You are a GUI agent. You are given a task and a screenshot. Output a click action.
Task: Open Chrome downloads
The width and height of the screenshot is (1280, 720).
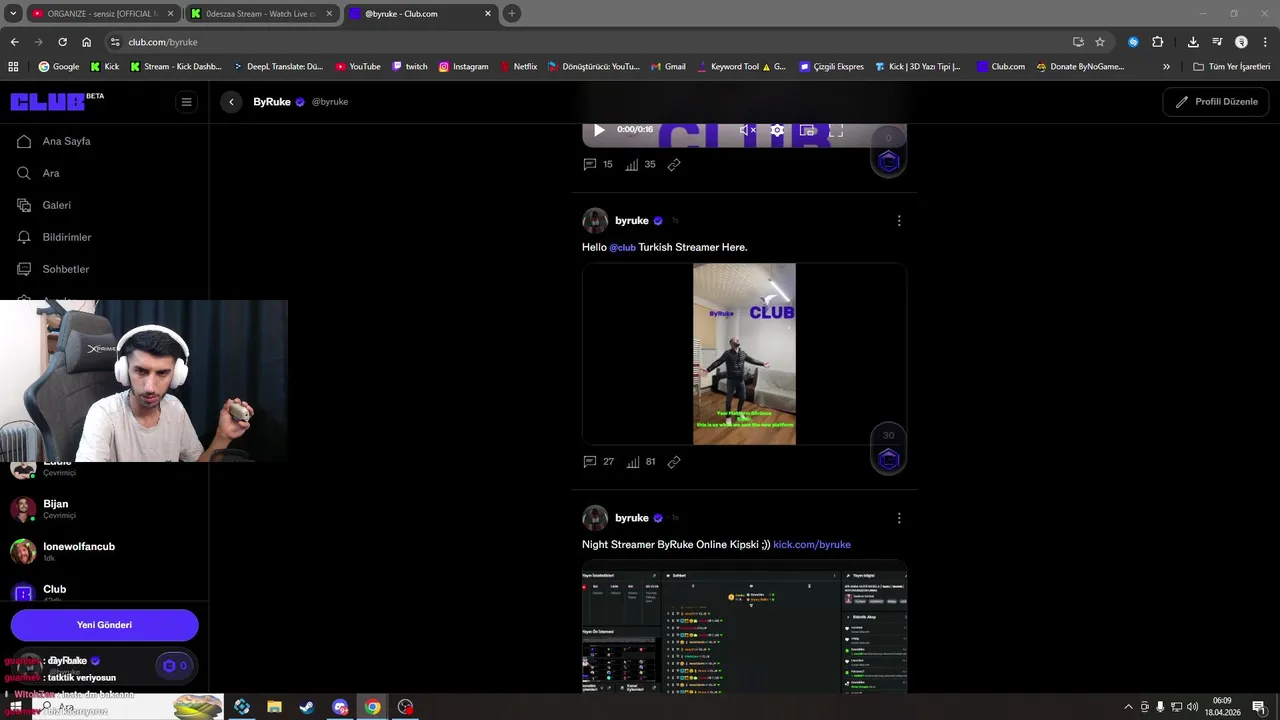(1193, 42)
